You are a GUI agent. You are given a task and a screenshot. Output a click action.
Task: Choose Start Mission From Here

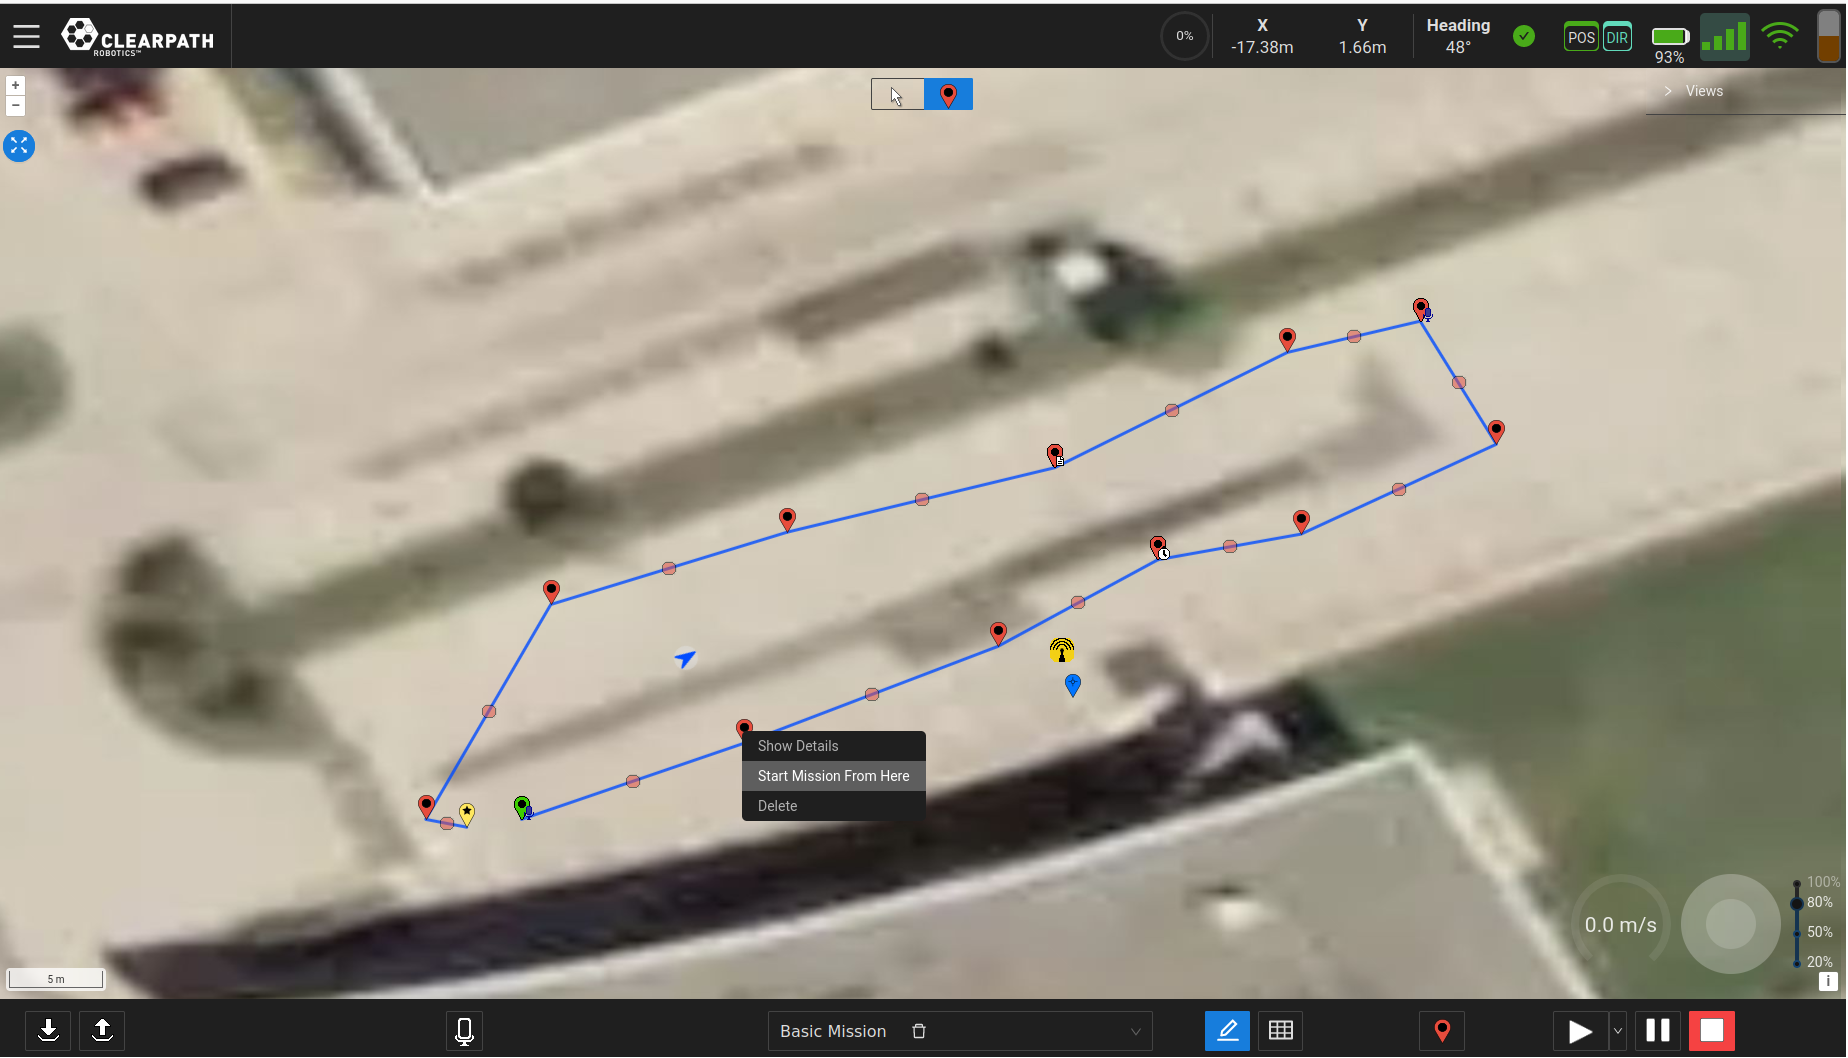click(x=833, y=776)
